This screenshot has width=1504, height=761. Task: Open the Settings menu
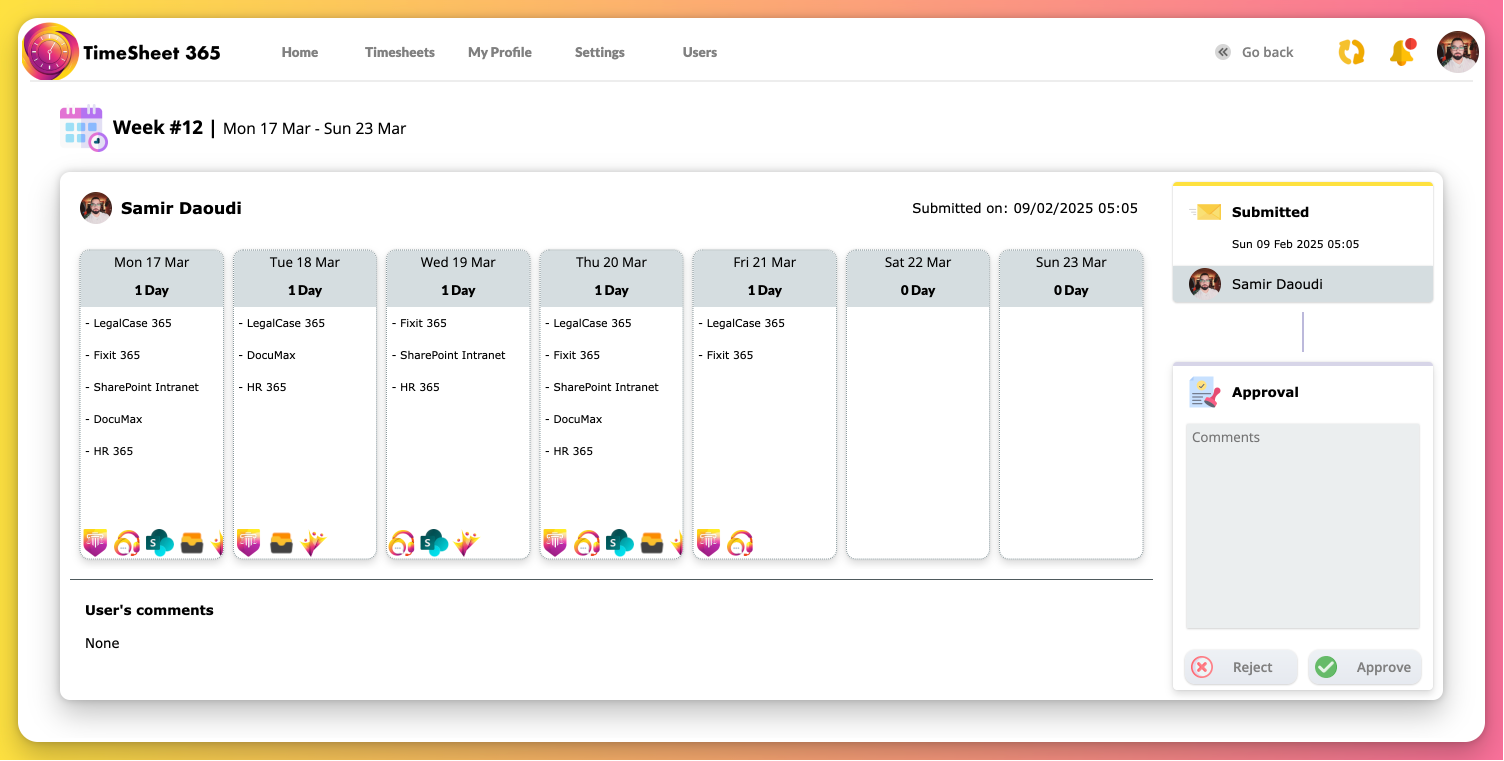pyautogui.click(x=600, y=52)
